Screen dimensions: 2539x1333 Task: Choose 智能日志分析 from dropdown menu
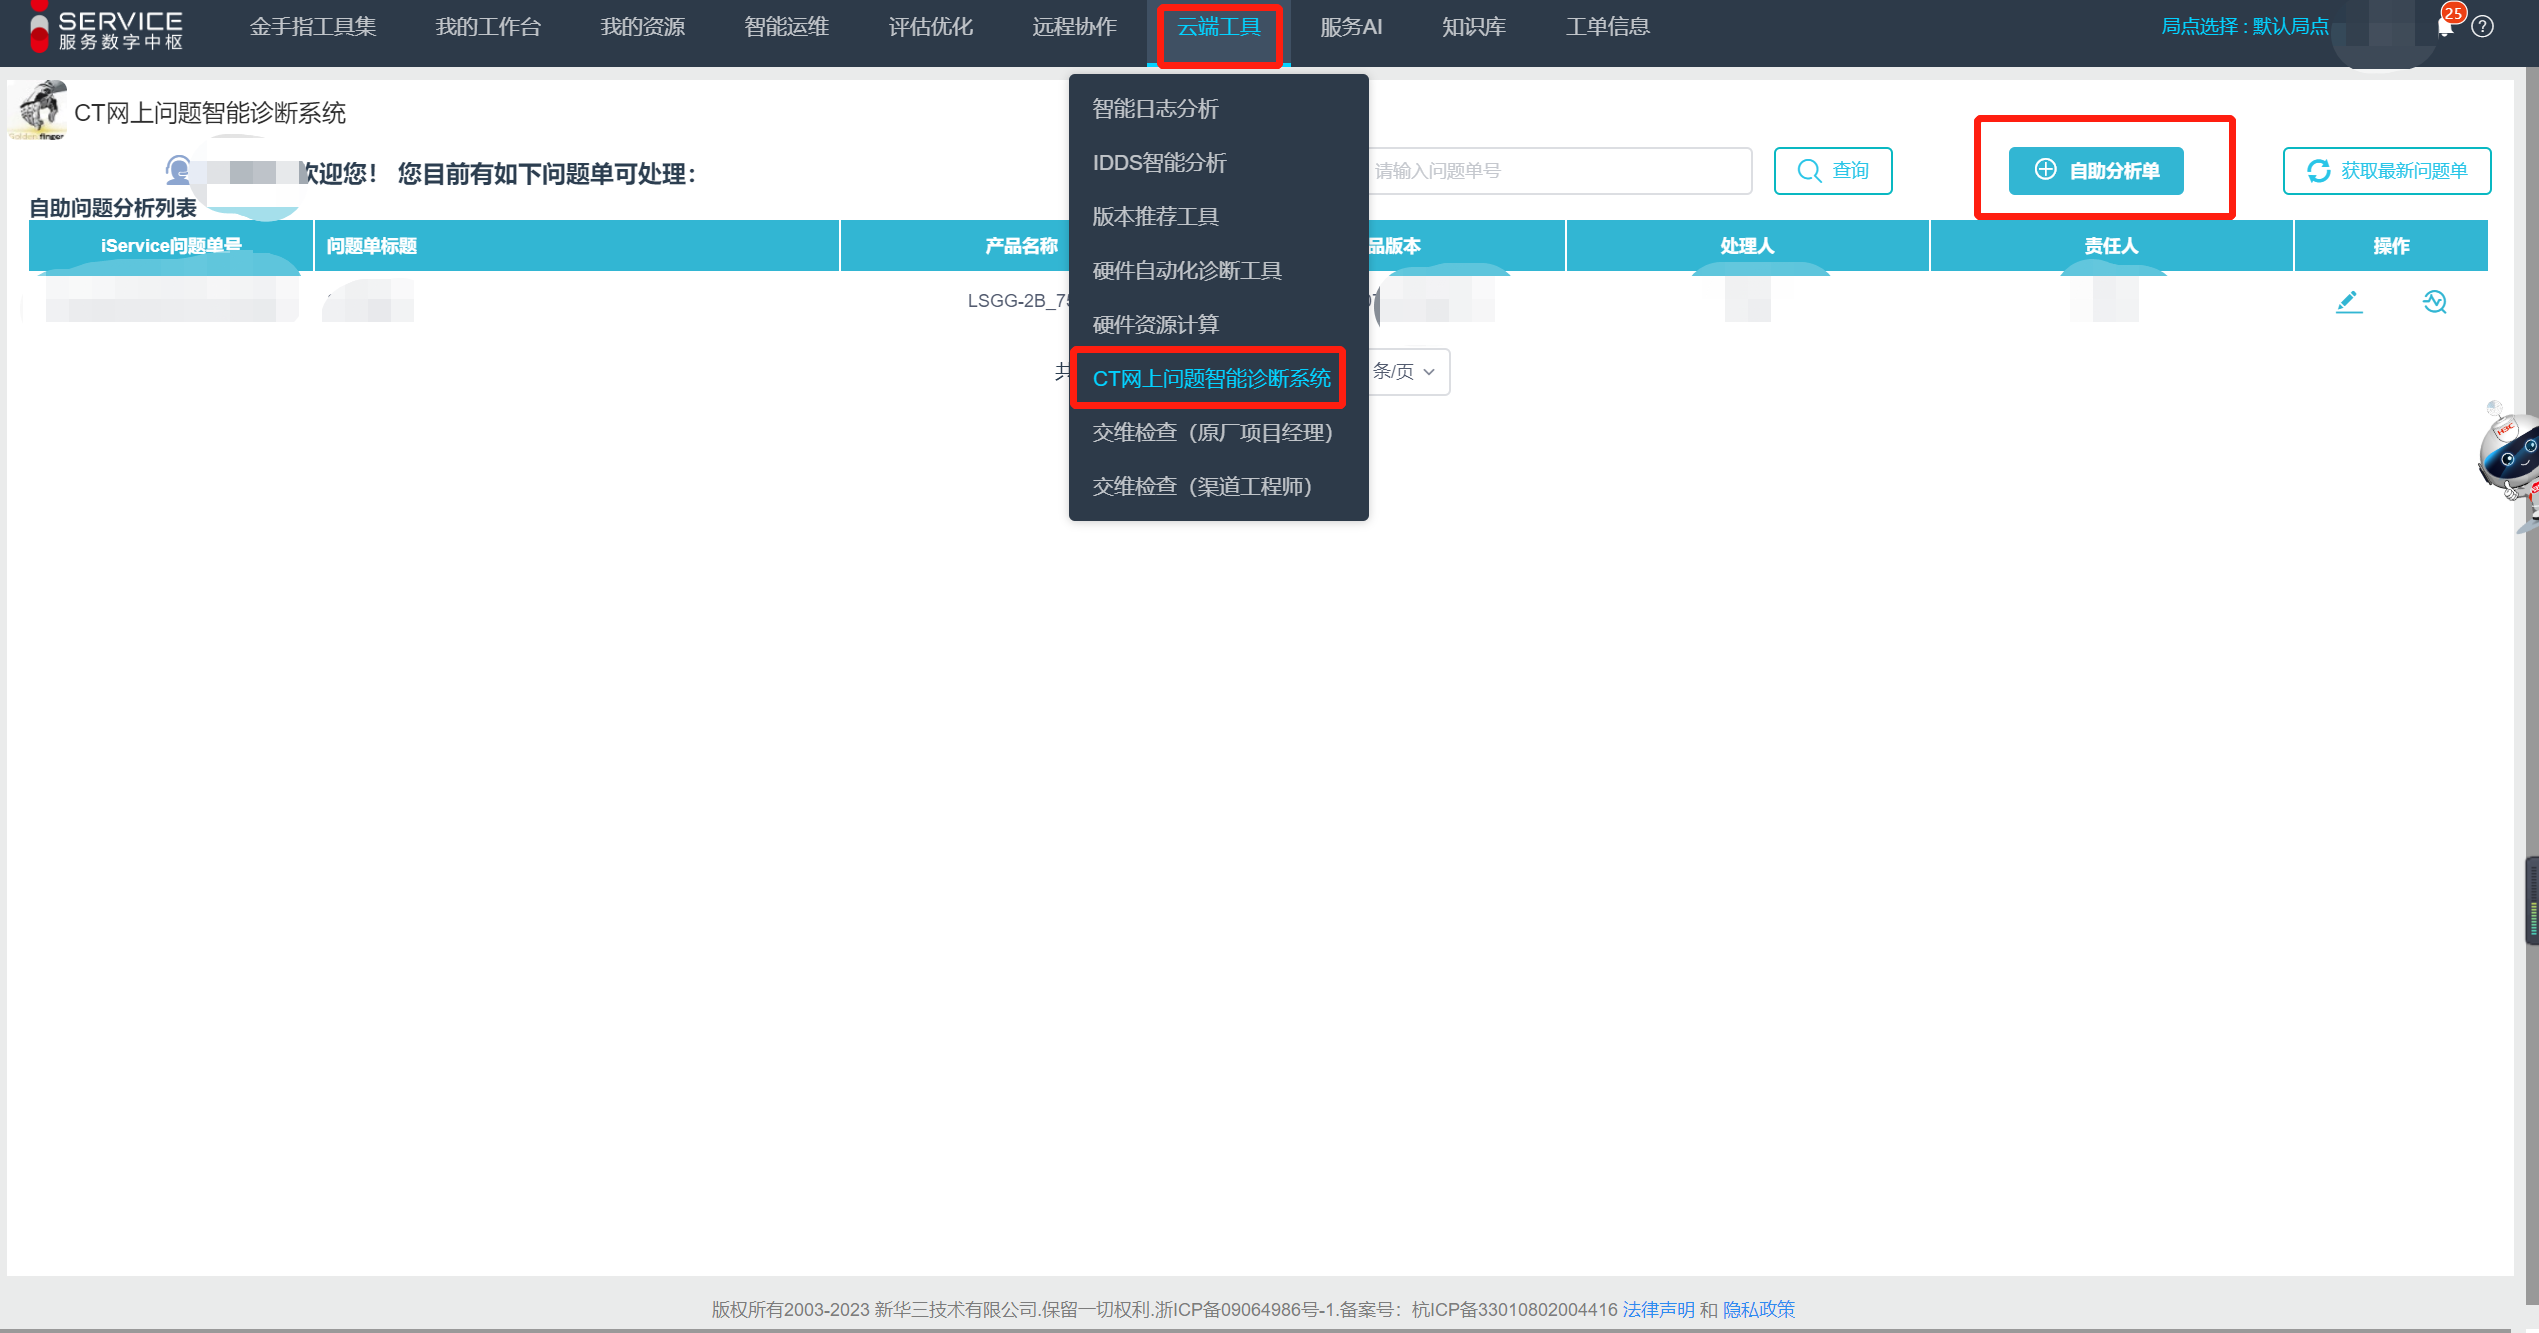pos(1155,109)
